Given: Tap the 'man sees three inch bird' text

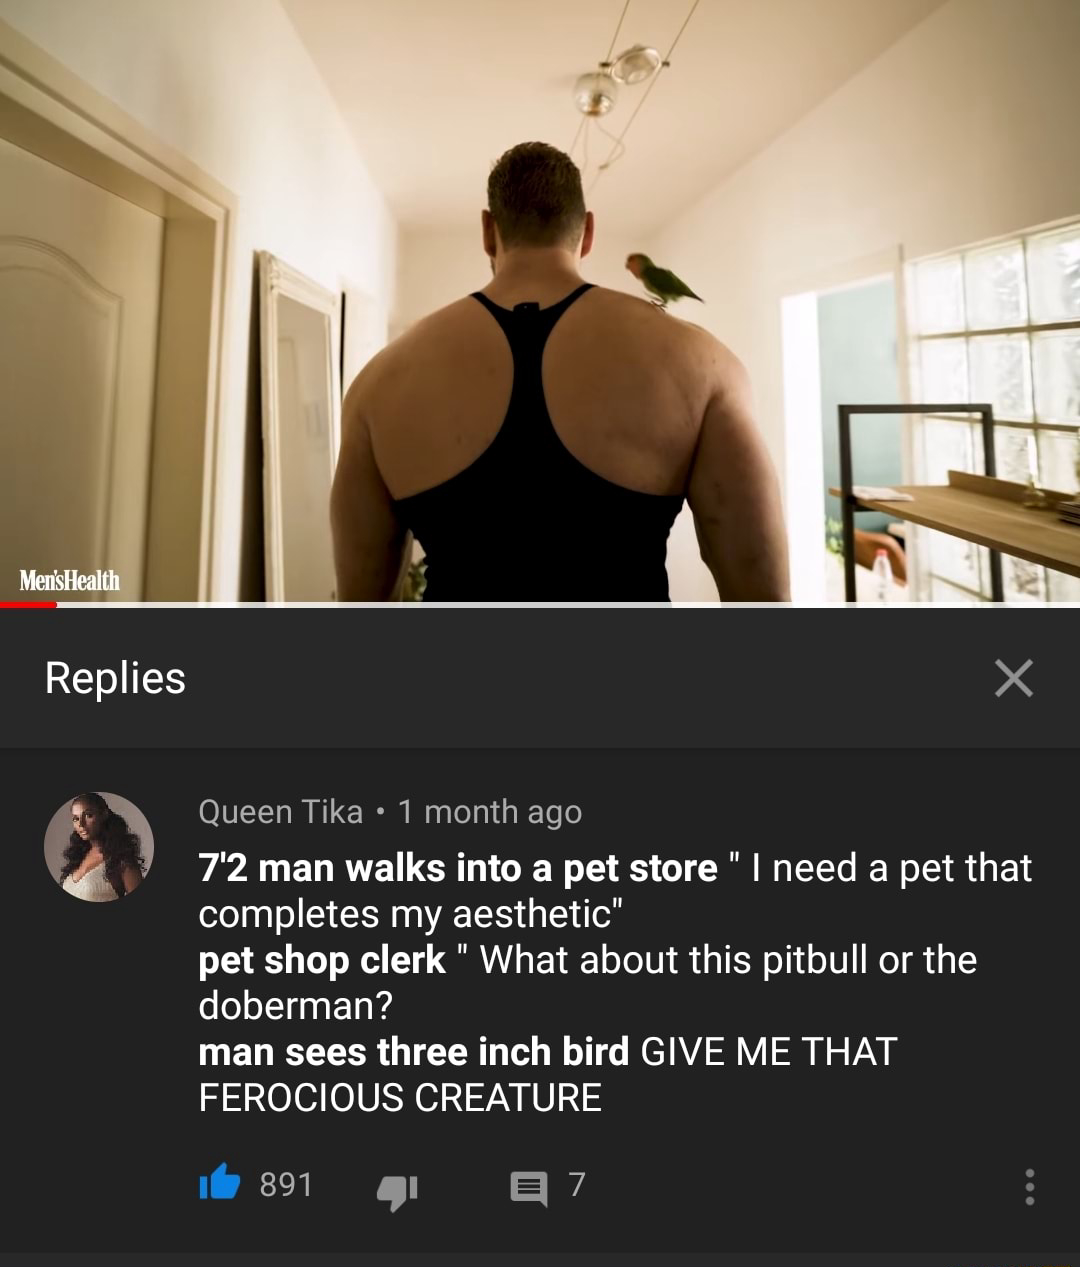Looking at the screenshot, I should pyautogui.click(x=414, y=1052).
